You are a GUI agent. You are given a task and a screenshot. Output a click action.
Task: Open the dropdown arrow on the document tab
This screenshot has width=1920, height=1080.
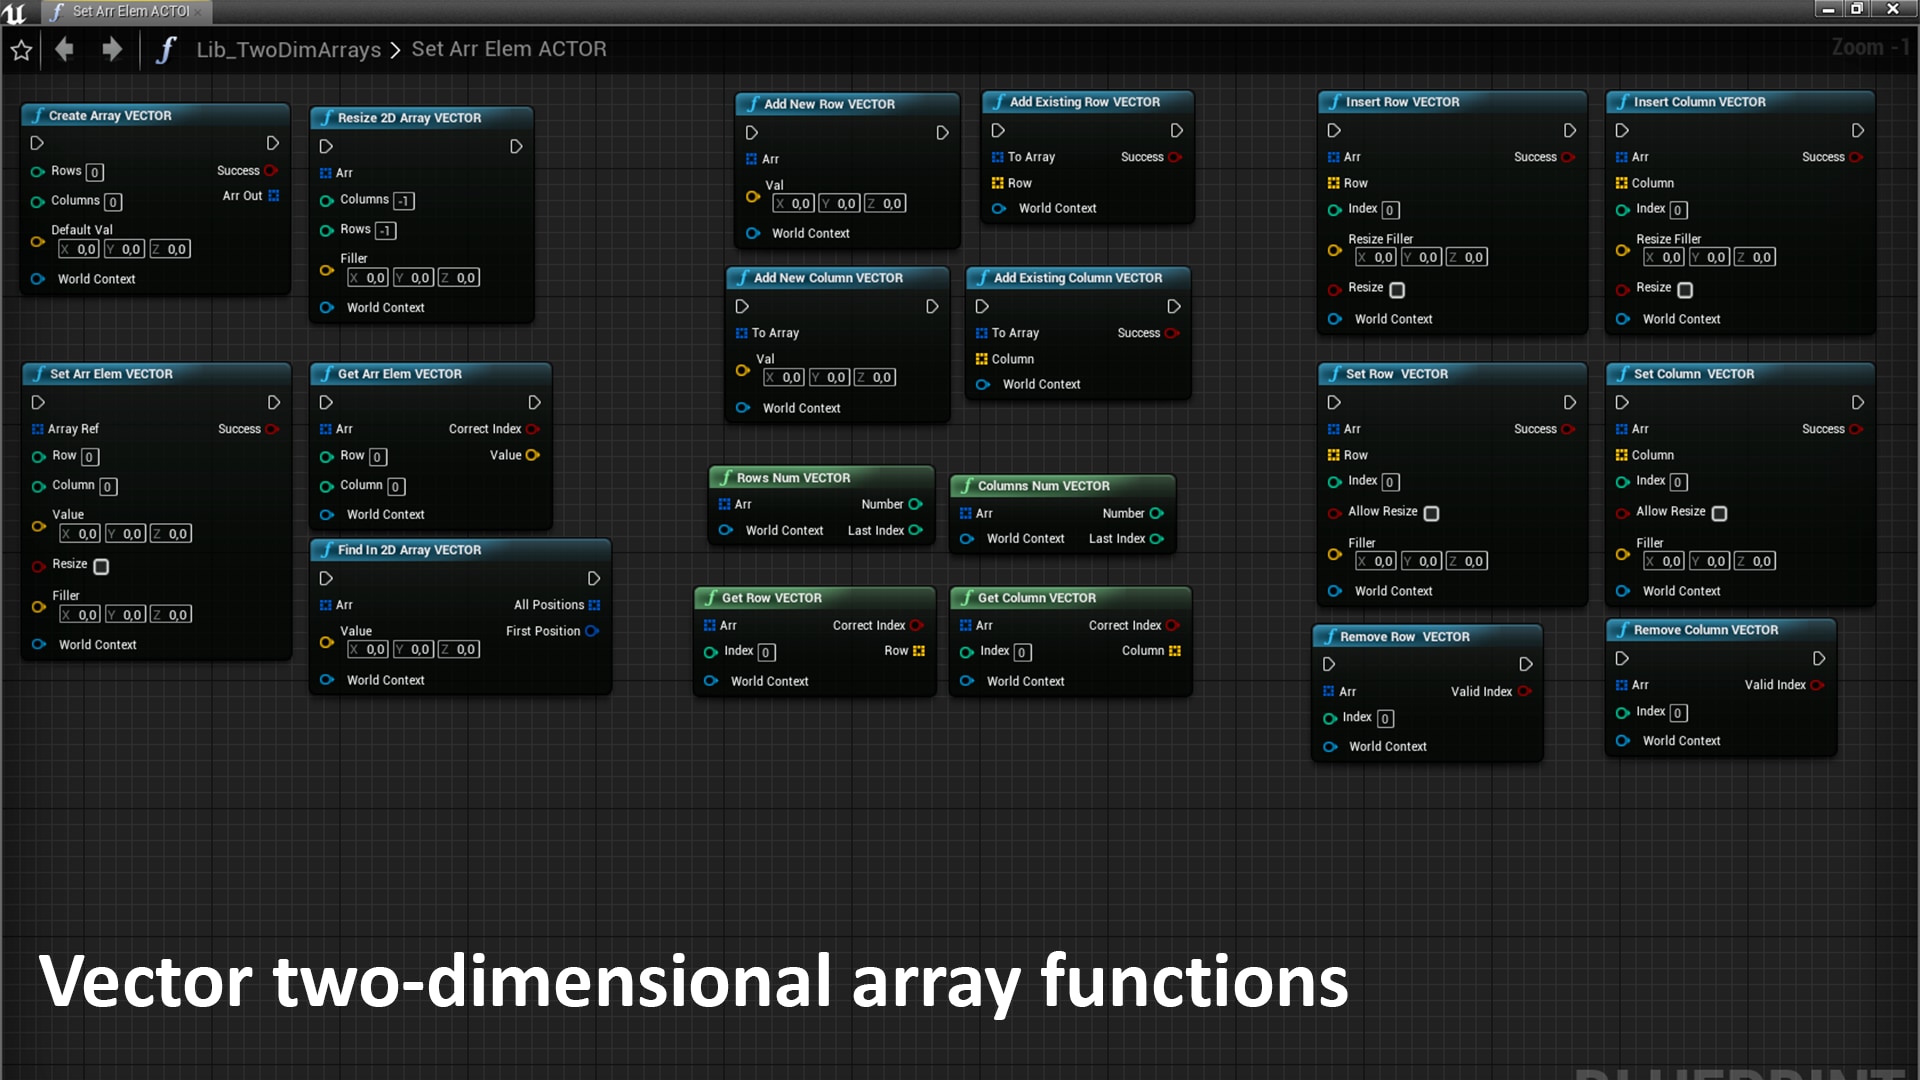[199, 11]
